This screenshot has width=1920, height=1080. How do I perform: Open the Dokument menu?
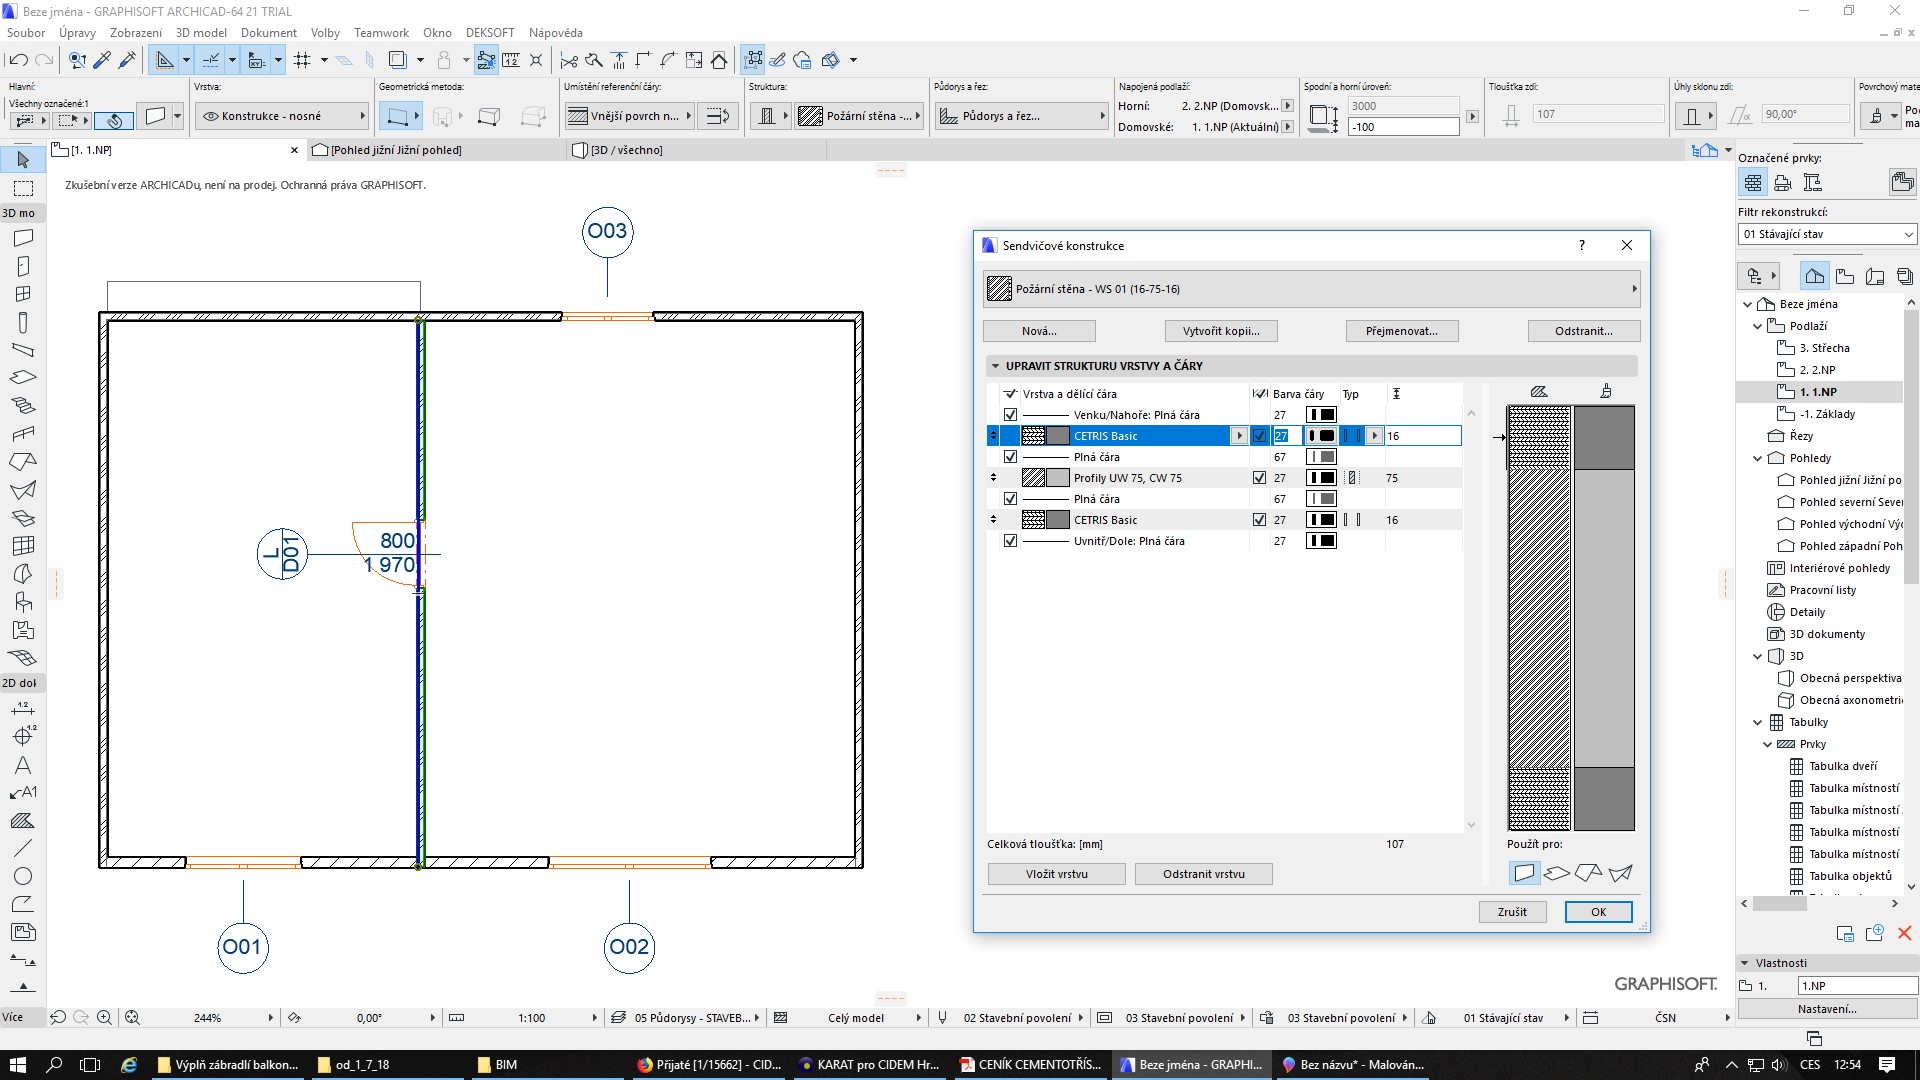click(268, 33)
